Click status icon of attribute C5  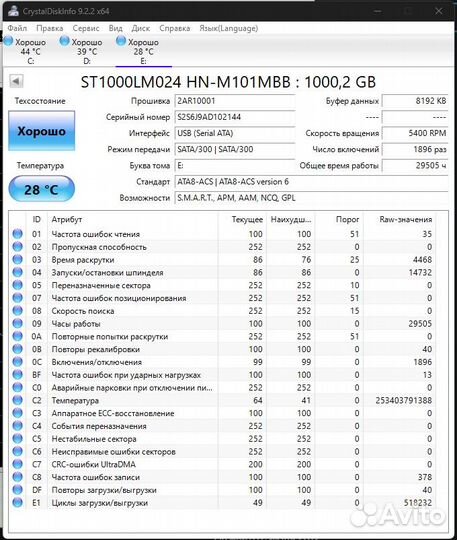pyautogui.click(x=17, y=438)
